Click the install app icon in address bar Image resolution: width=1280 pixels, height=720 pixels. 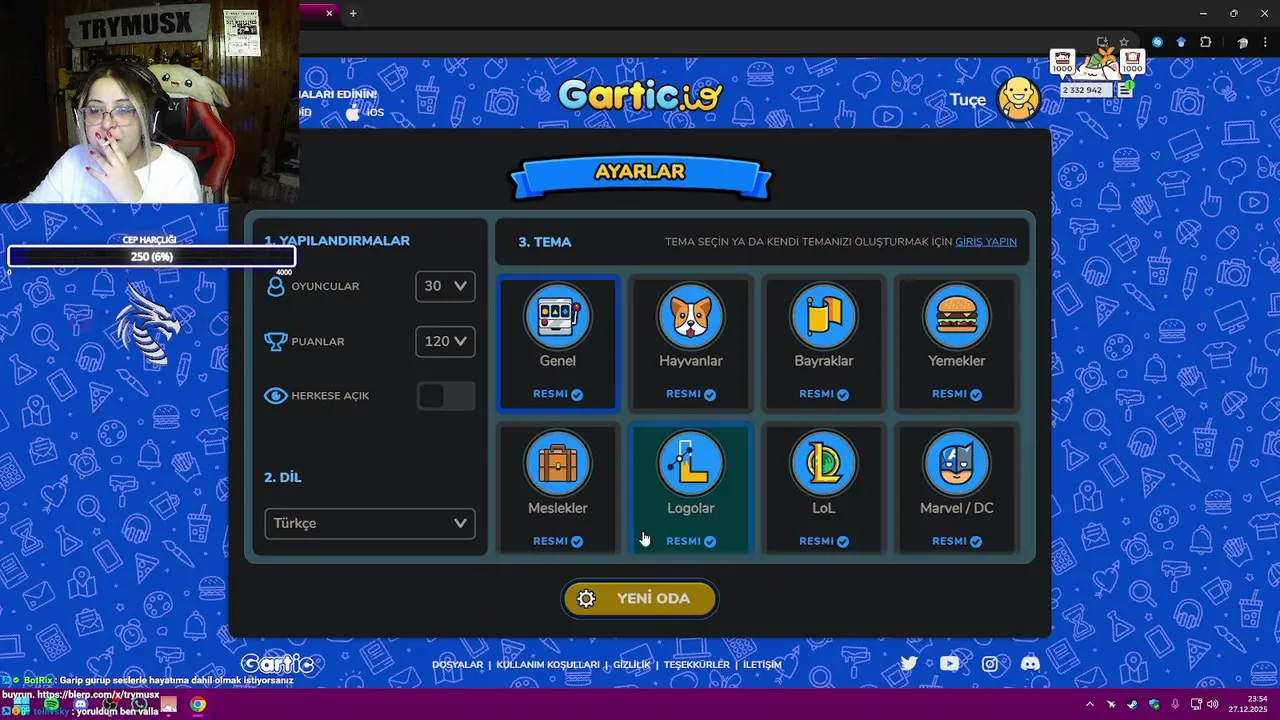pos(1102,42)
